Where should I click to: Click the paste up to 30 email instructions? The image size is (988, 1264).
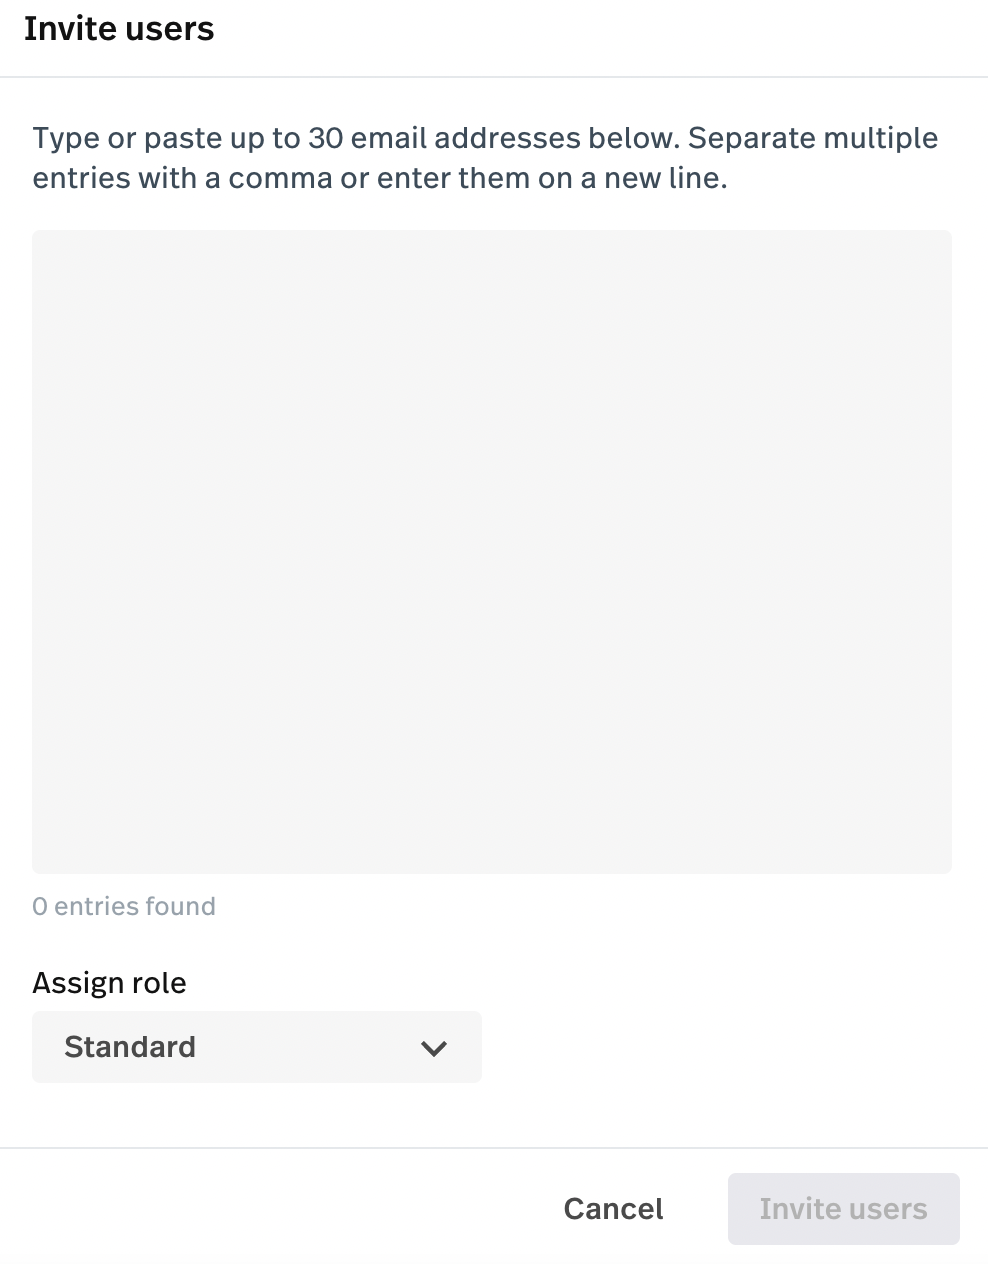(485, 158)
